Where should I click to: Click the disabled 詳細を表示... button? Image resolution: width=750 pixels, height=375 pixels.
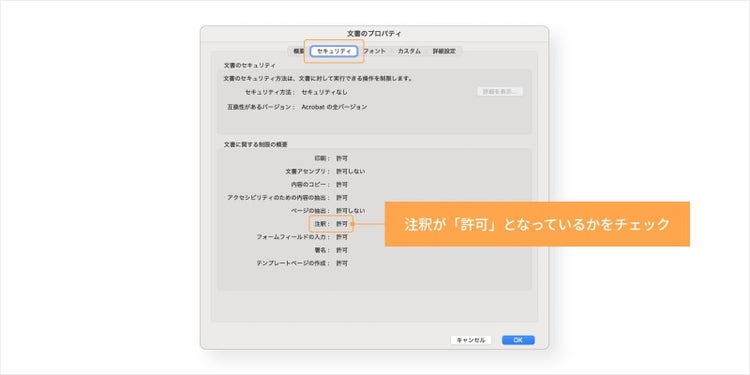pos(500,92)
